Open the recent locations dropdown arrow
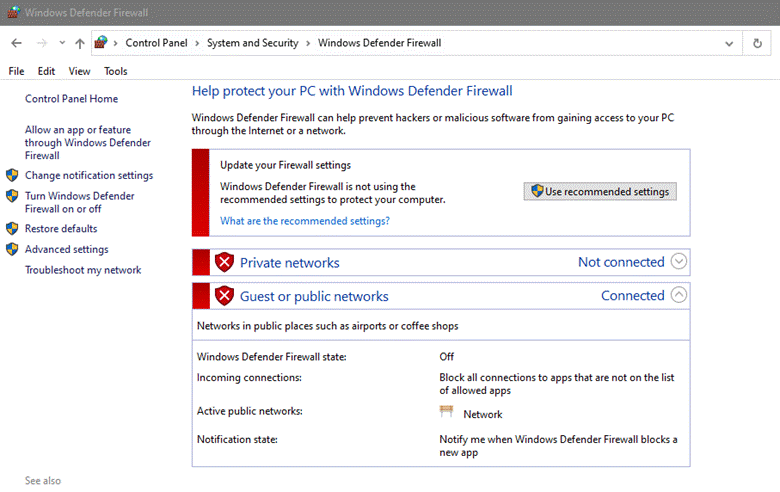780x492 pixels. point(62,43)
